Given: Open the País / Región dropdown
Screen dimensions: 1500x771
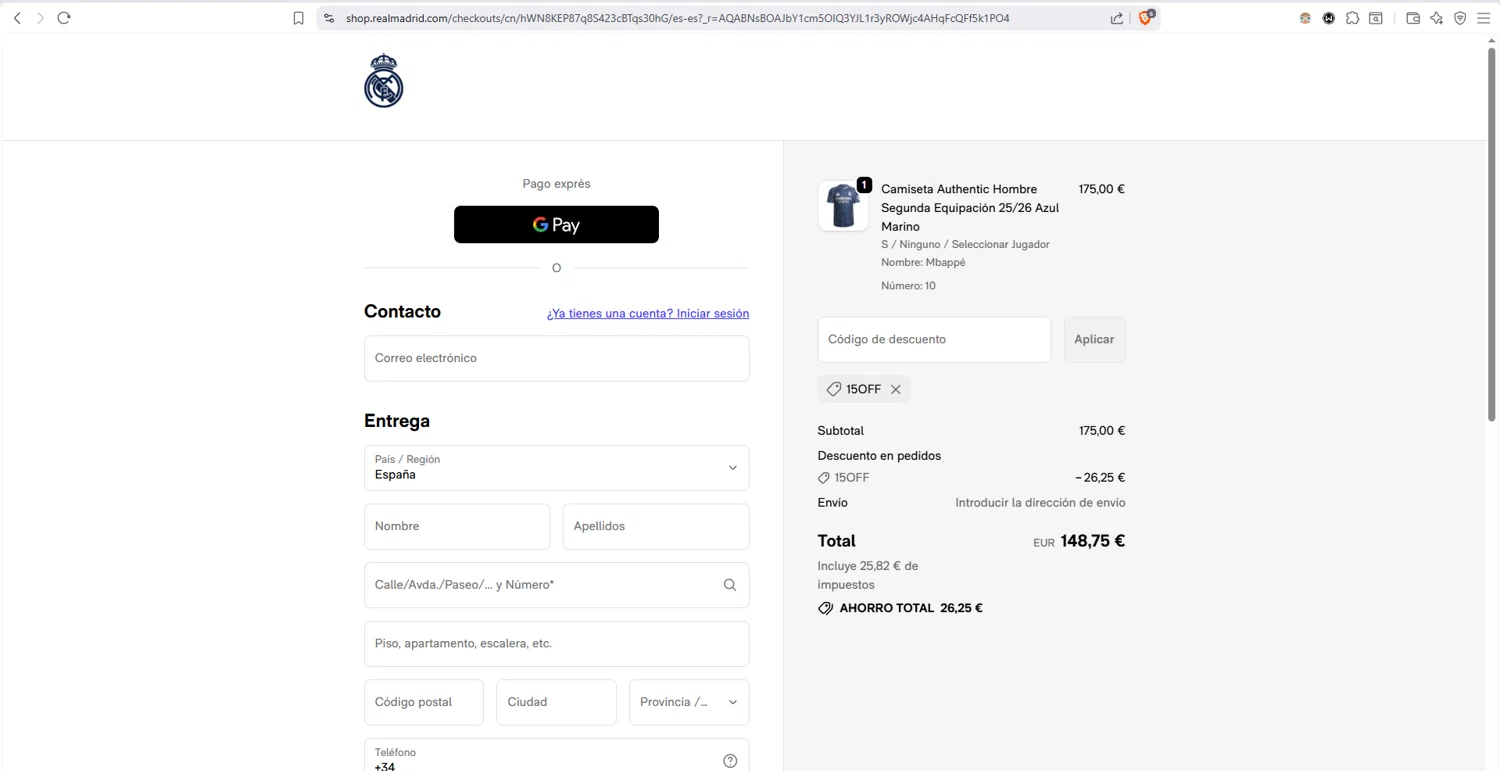Looking at the screenshot, I should pos(556,468).
